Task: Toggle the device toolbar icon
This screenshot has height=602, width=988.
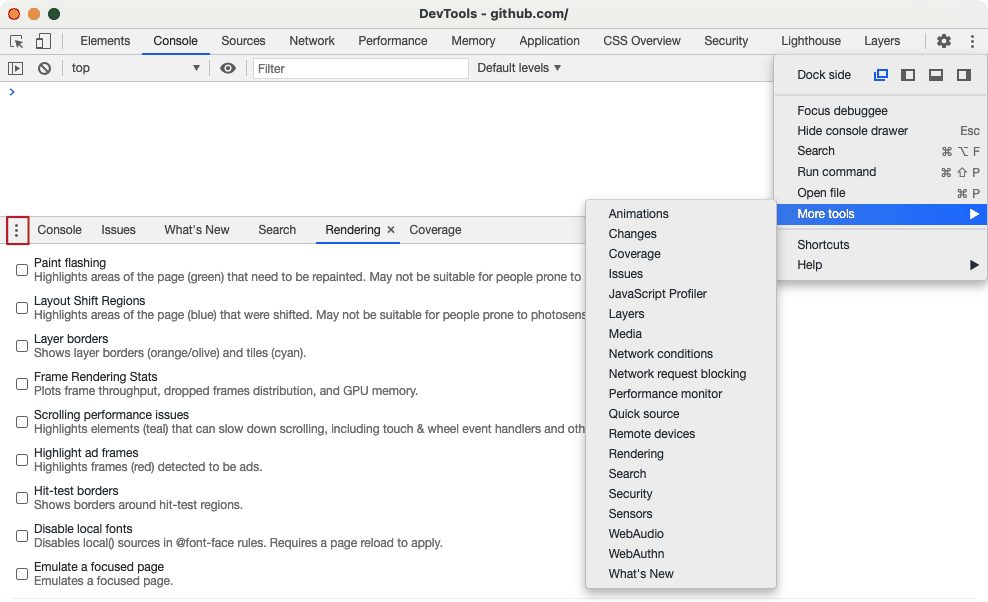Action: [43, 42]
